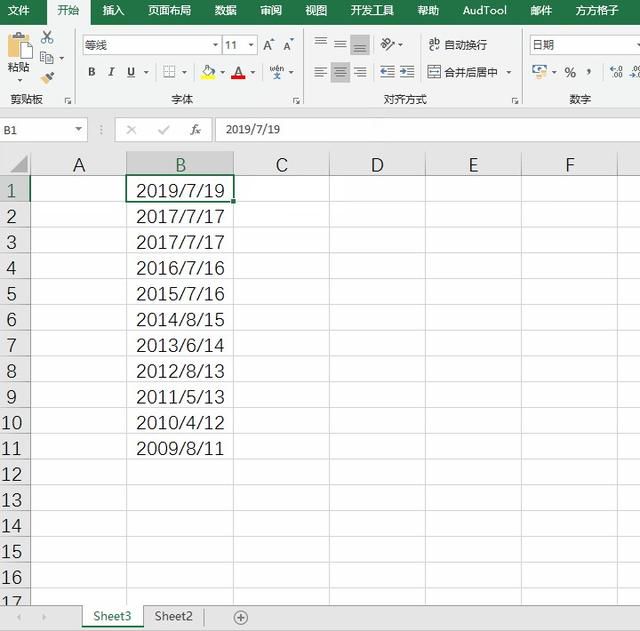Click the Cut scissors icon
The width and height of the screenshot is (640, 631).
pos(47,37)
